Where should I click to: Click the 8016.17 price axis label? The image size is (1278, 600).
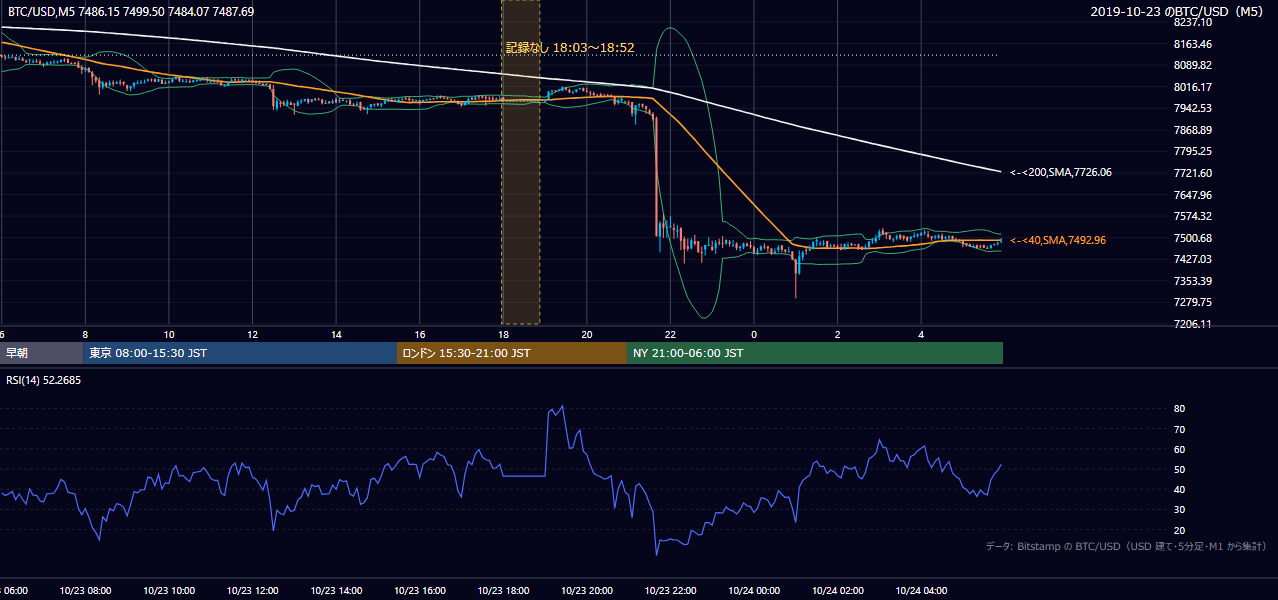1192,87
